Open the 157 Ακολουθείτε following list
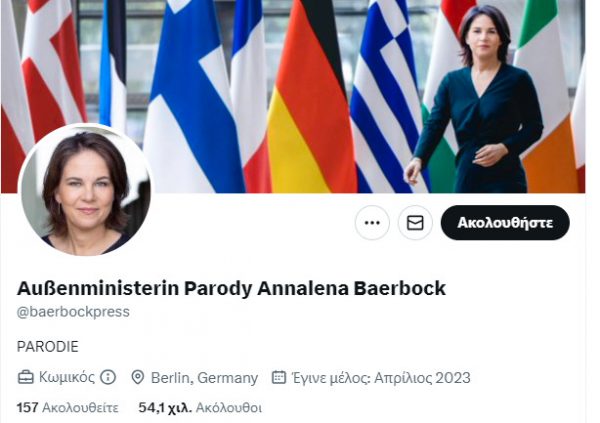This screenshot has width=600, height=423. point(67,407)
